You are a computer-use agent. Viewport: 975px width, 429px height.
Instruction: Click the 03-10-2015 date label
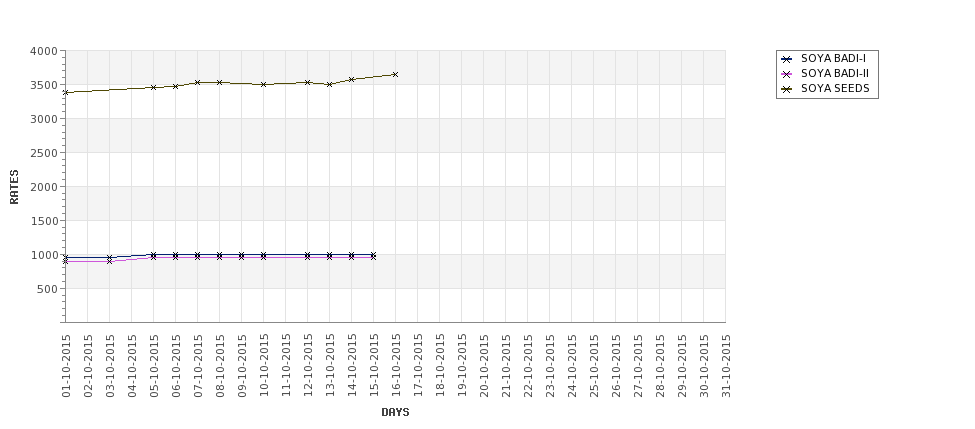tap(110, 366)
